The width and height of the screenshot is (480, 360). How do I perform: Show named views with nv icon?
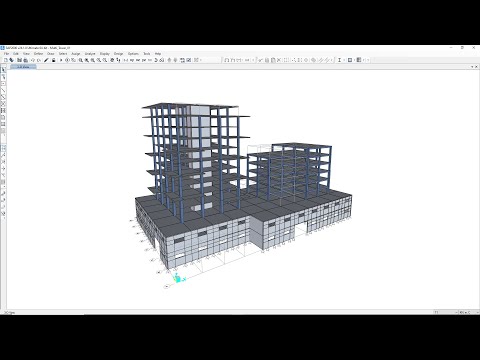tap(150, 60)
